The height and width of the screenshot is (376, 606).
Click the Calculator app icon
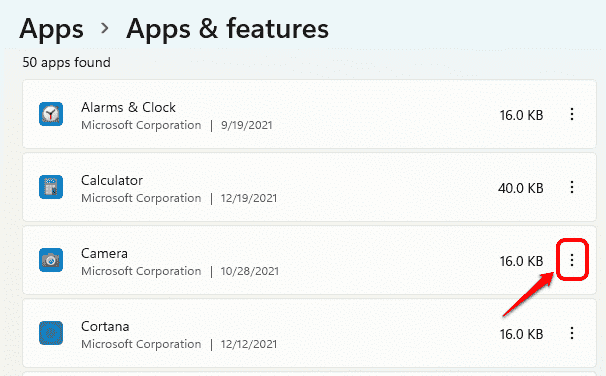click(51, 187)
